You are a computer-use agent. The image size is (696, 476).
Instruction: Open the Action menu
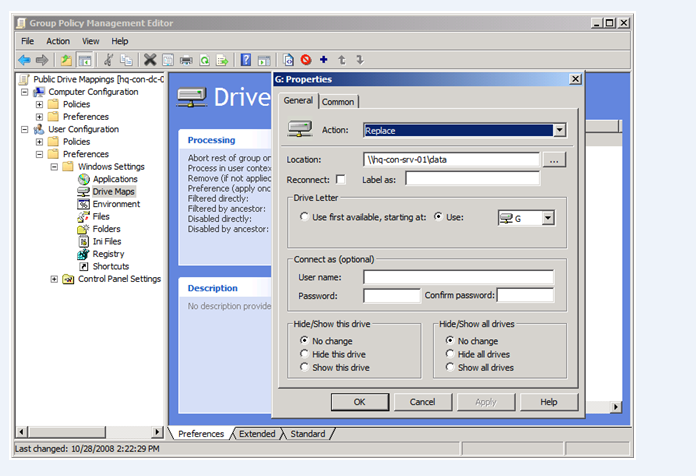(x=58, y=41)
